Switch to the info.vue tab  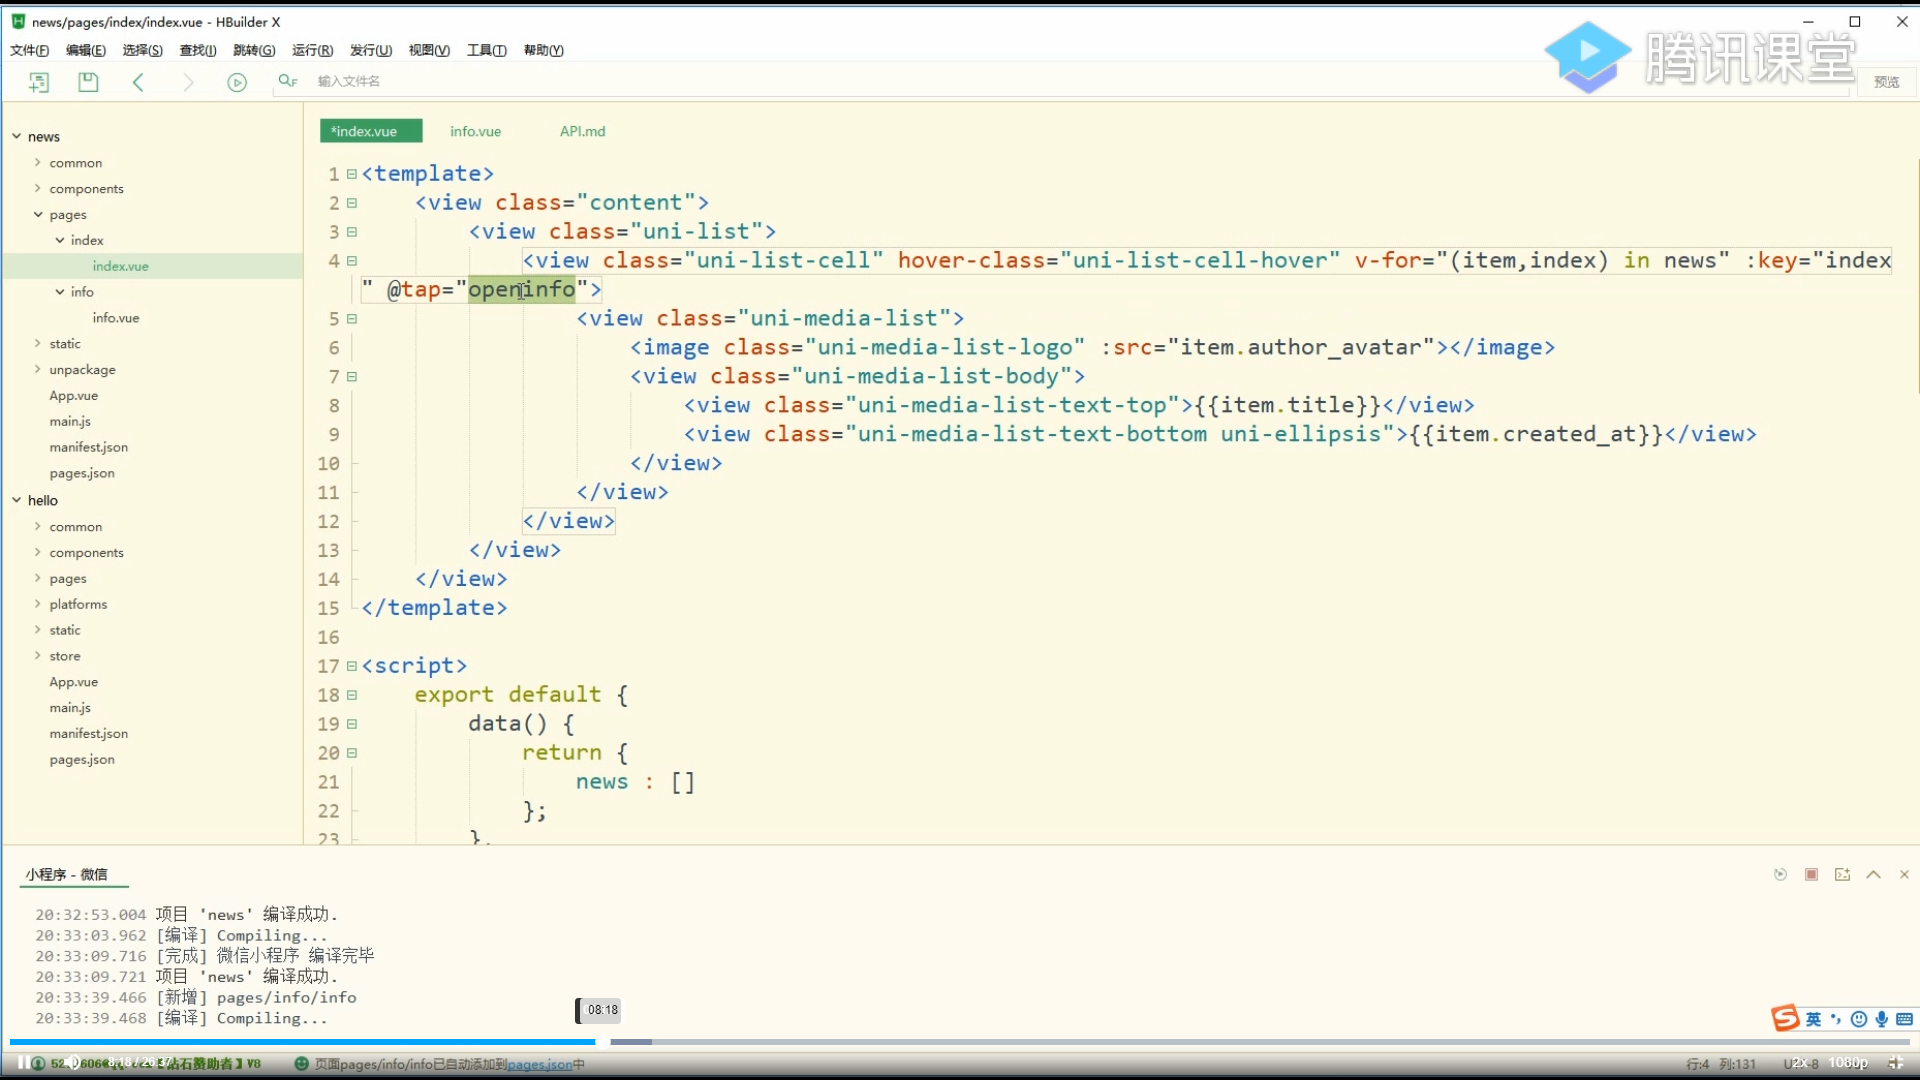(x=475, y=131)
